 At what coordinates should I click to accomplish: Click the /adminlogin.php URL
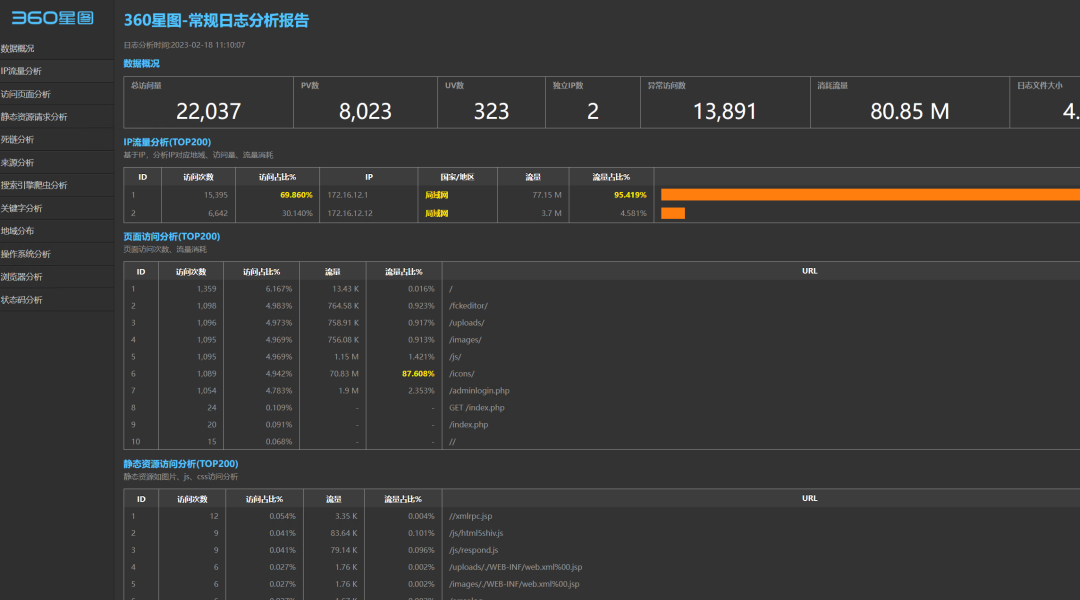tap(479, 391)
